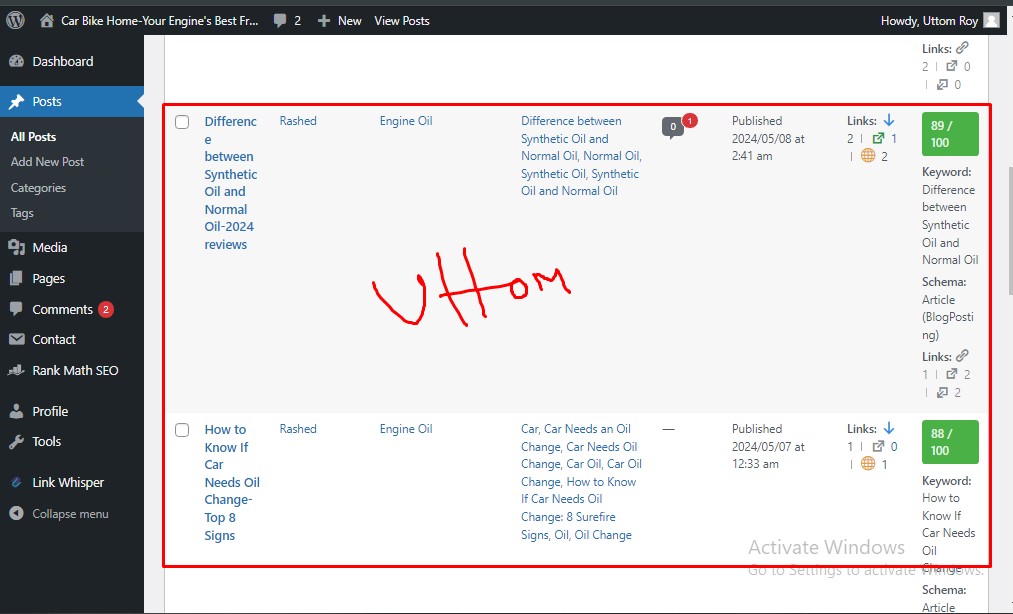Open Categories submenu under Posts

pos(38,188)
